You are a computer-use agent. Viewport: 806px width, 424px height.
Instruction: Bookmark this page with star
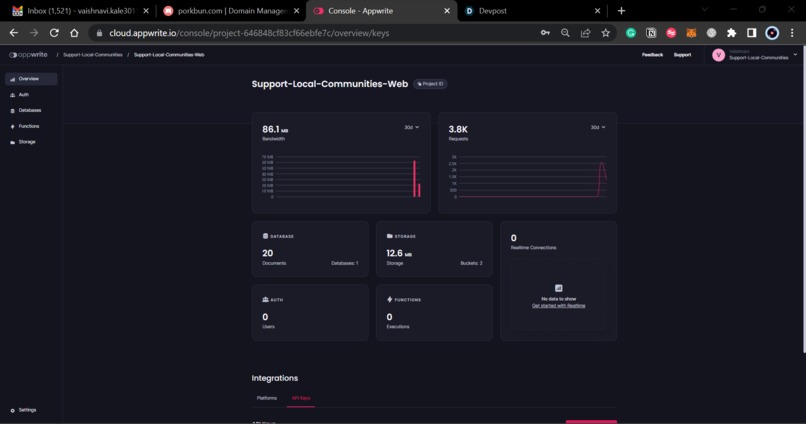pyautogui.click(x=606, y=33)
